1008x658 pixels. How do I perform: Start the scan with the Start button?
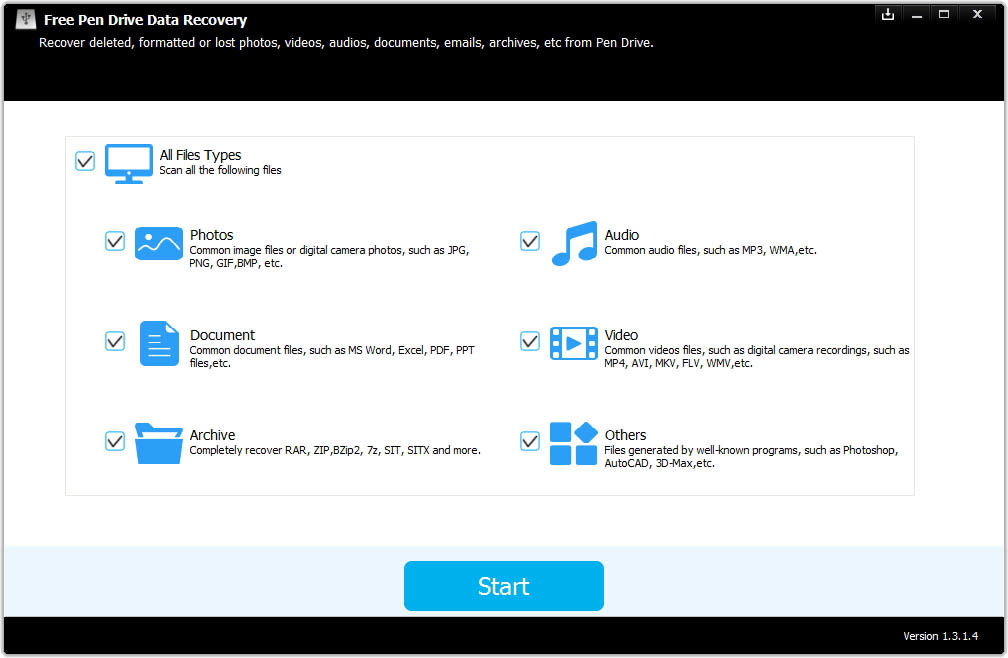coord(503,586)
